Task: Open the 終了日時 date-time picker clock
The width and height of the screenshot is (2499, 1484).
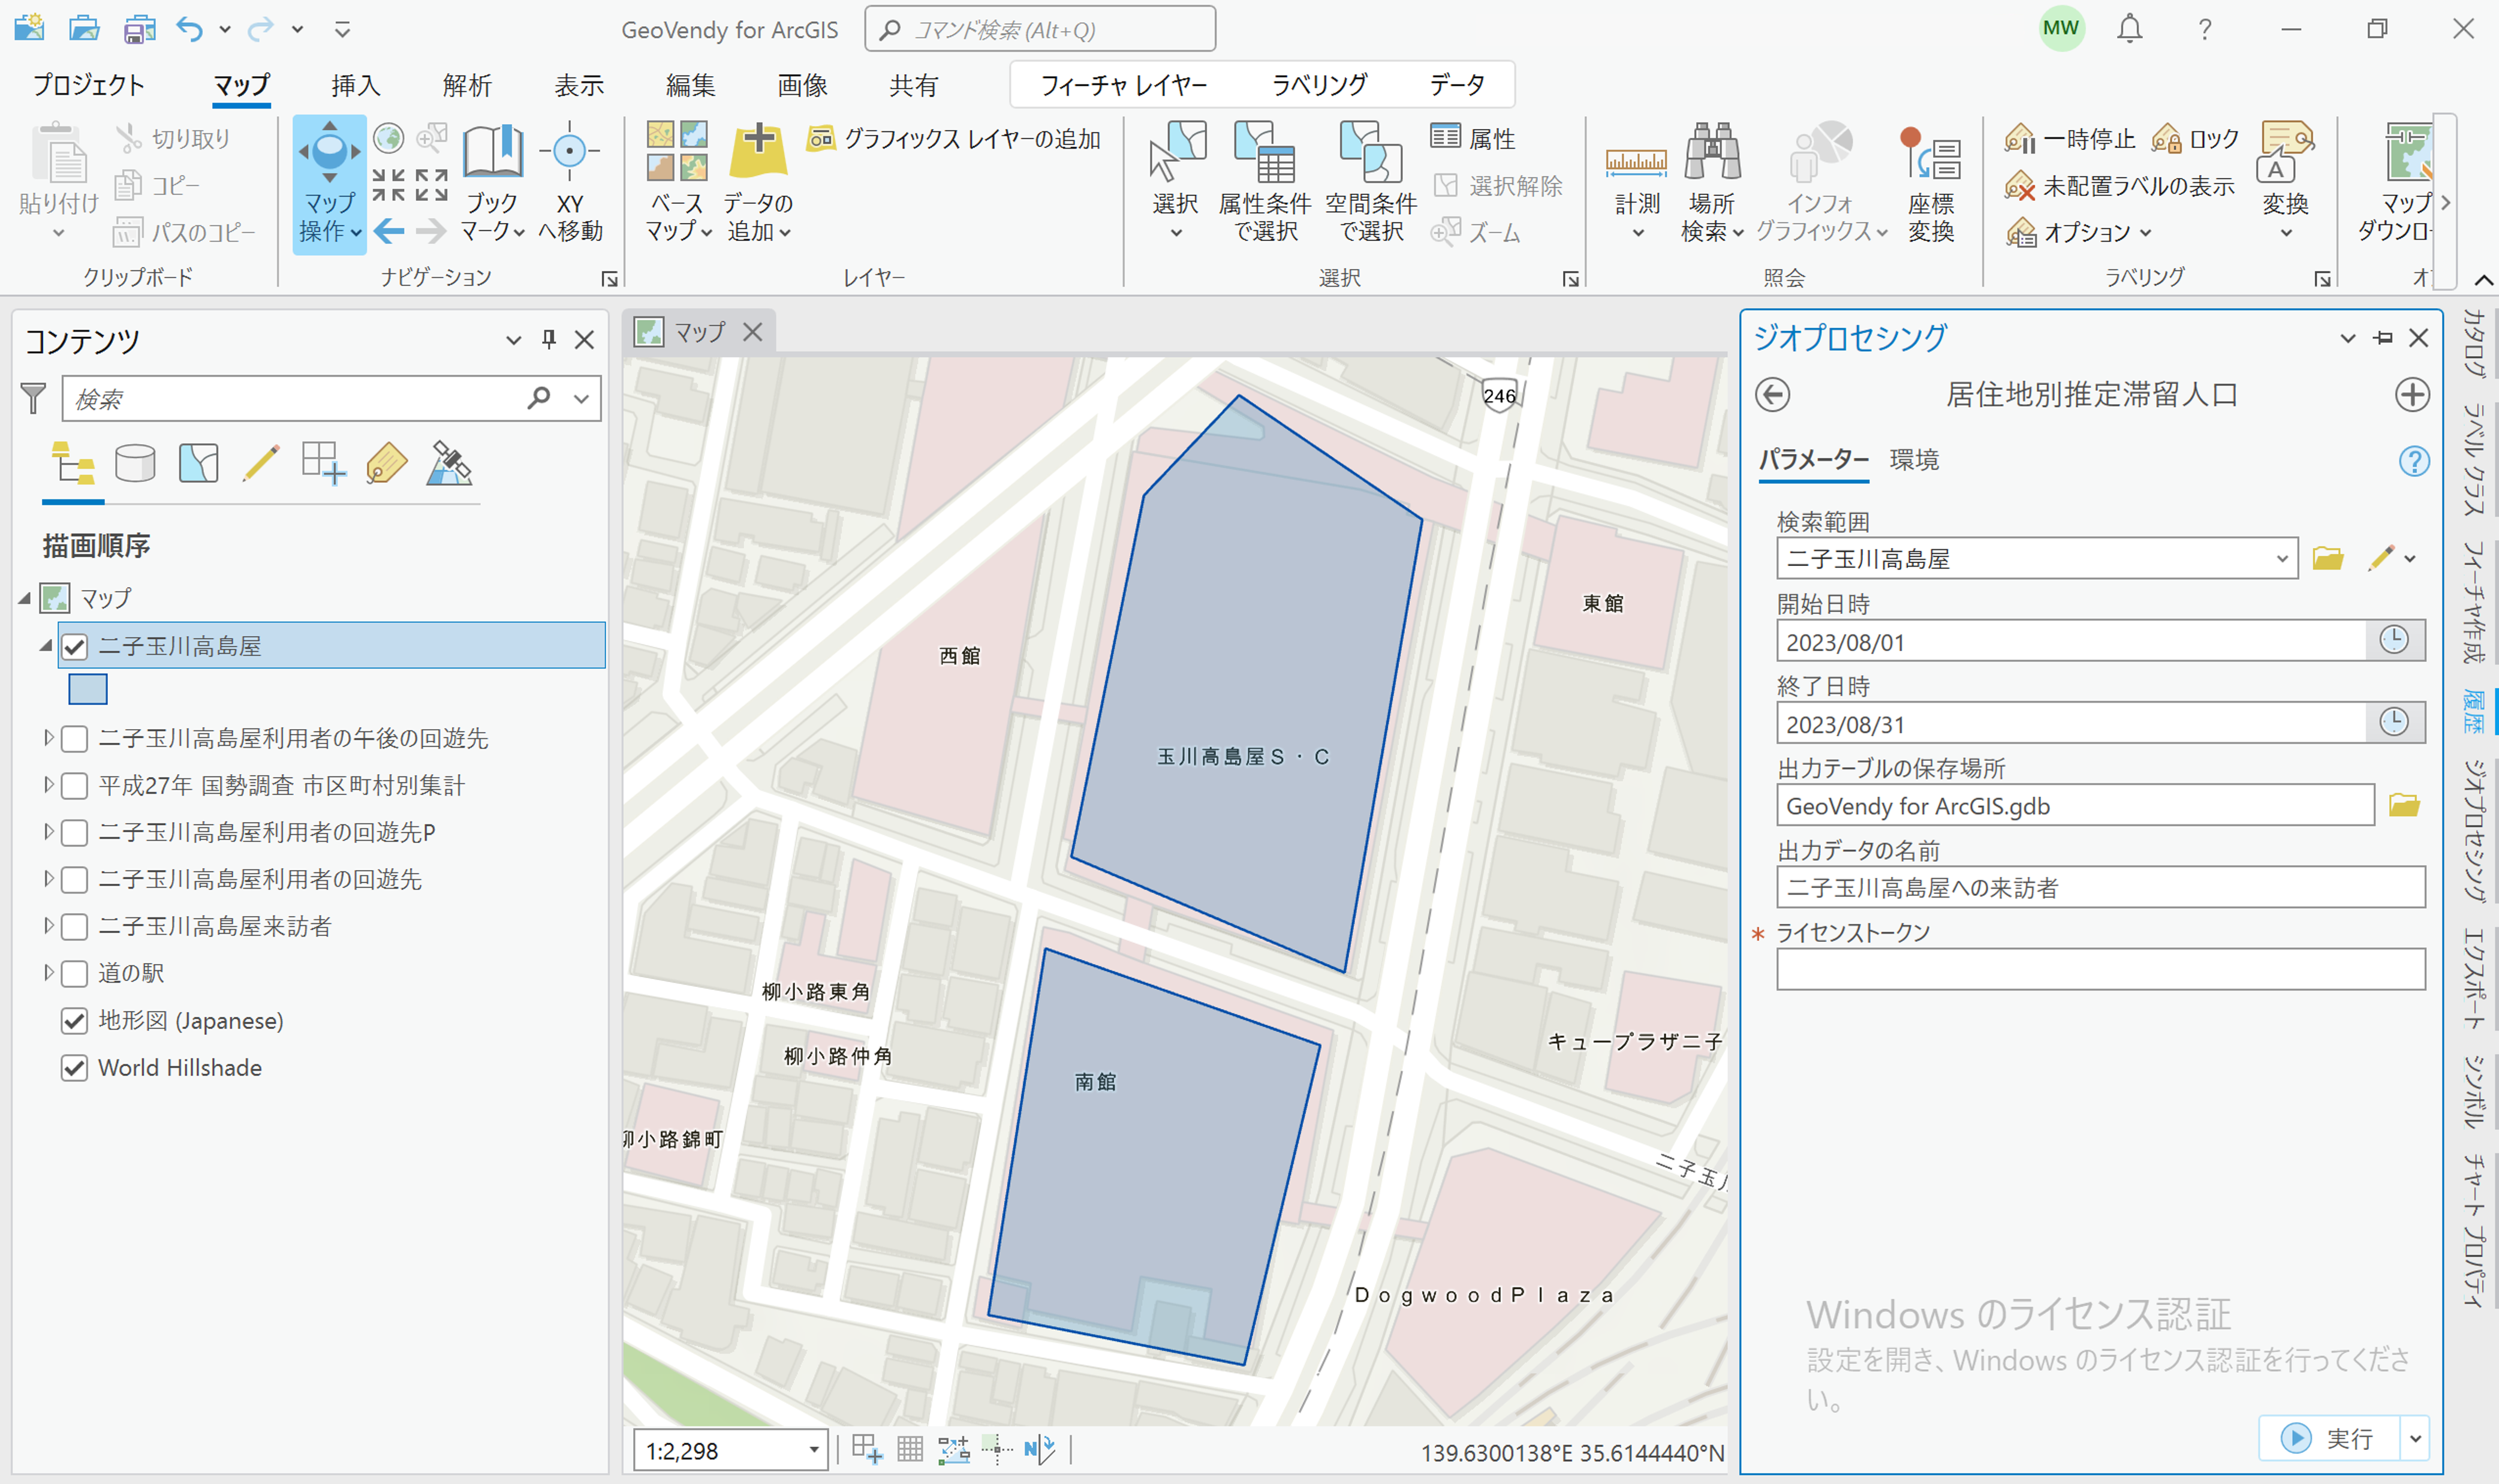Action: coord(2393,722)
